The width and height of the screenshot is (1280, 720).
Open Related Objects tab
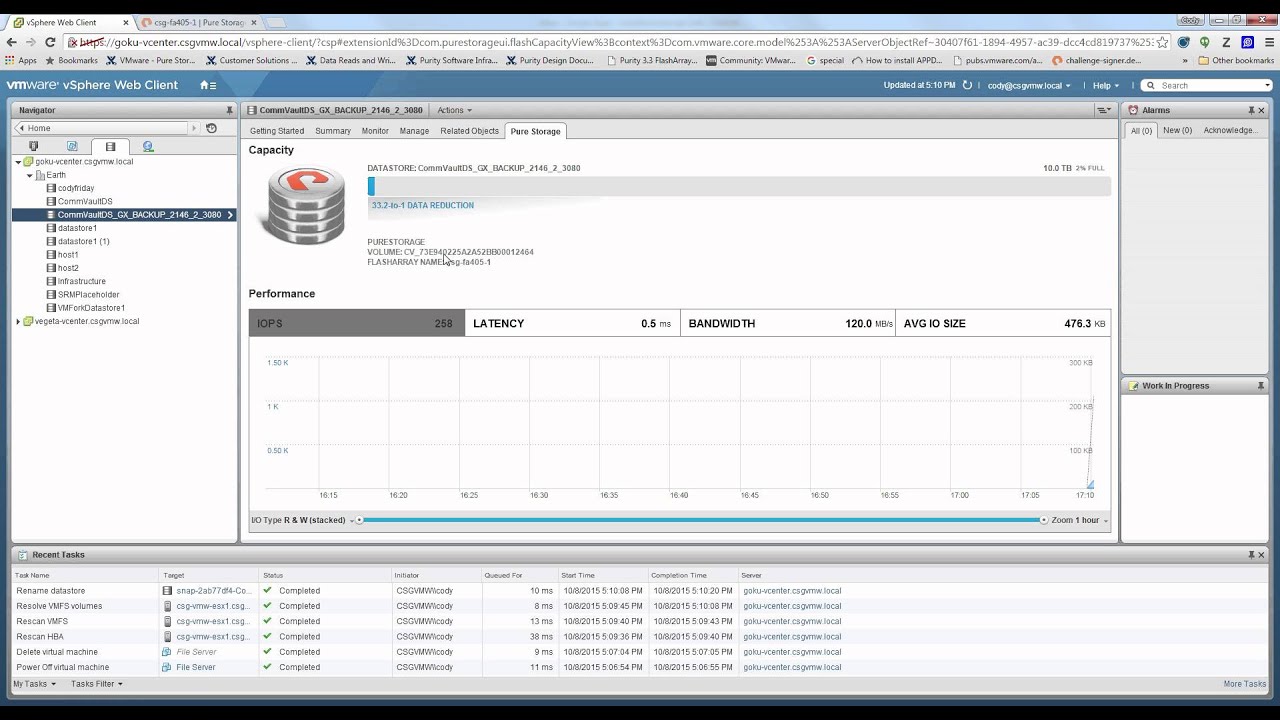pos(469,131)
